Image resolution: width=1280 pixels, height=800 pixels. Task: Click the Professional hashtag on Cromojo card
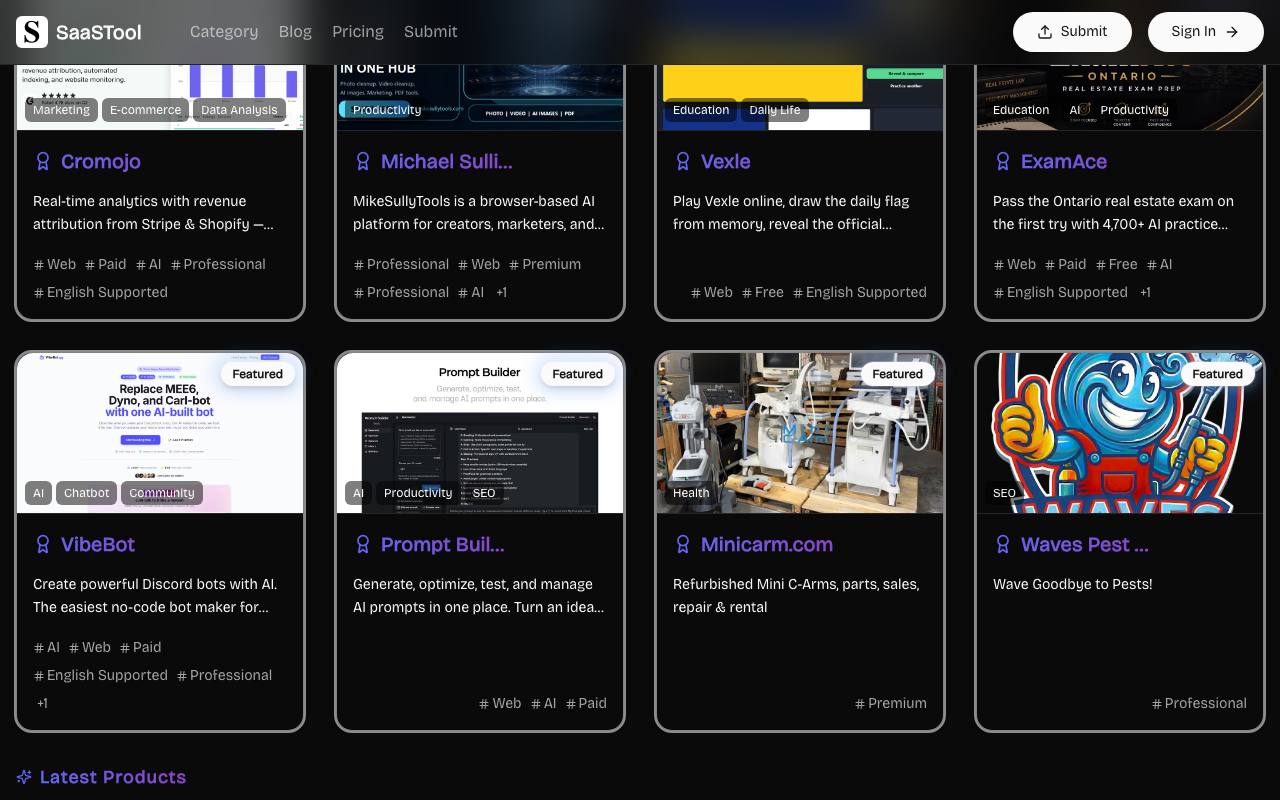point(218,264)
